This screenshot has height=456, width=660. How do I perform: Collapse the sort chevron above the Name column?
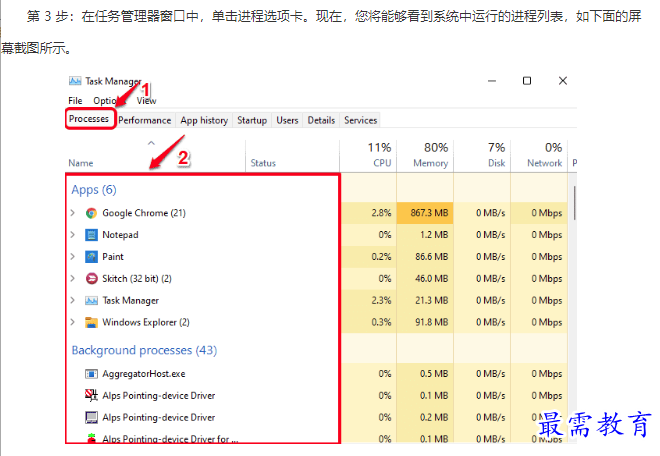[152, 144]
